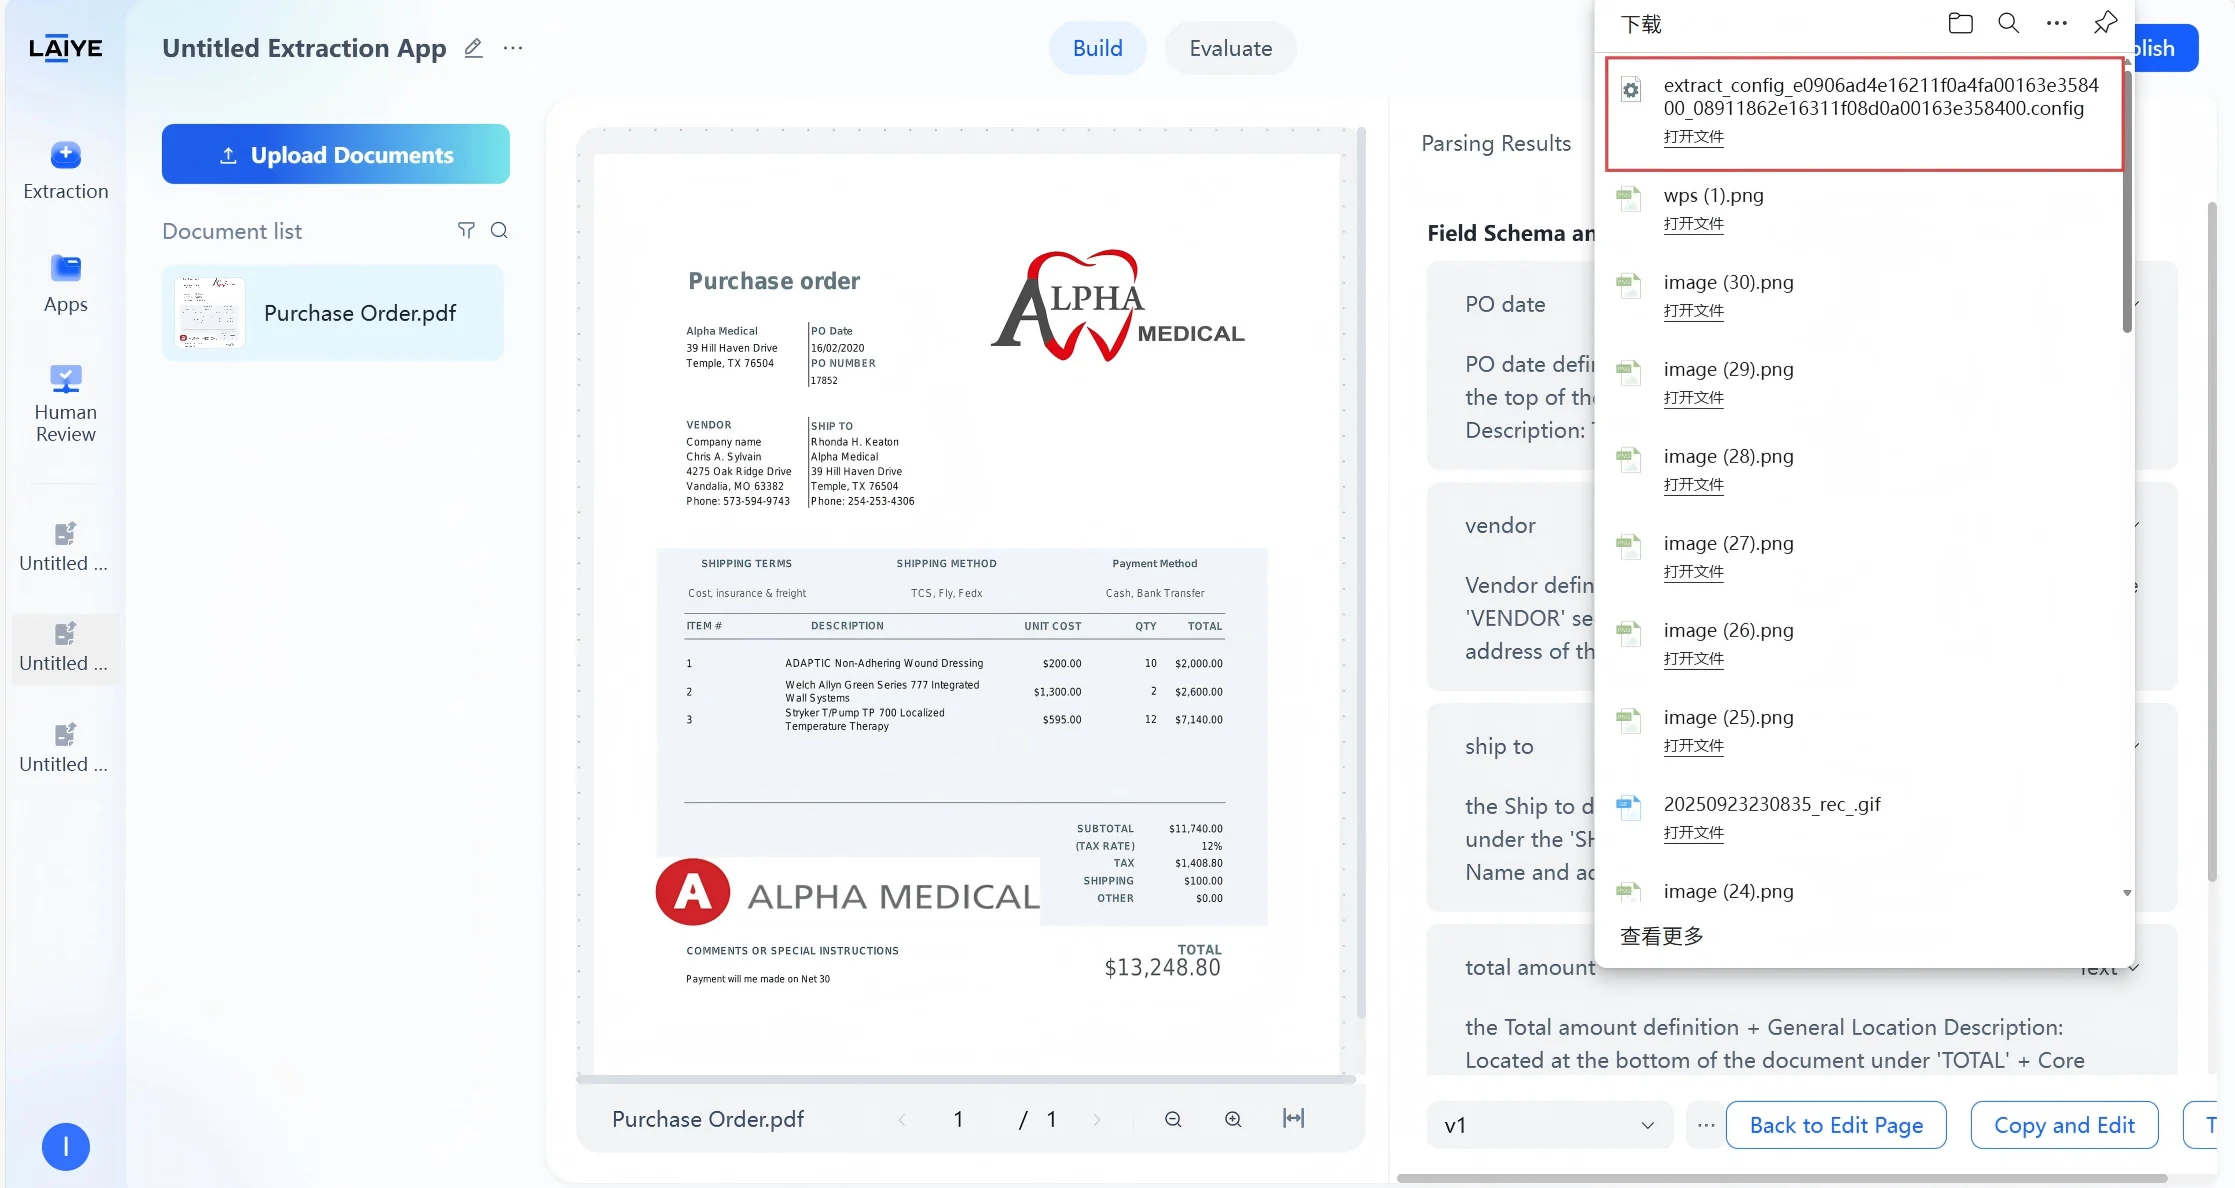Switch to the Build tab
The image size is (2235, 1188).
tap(1098, 48)
